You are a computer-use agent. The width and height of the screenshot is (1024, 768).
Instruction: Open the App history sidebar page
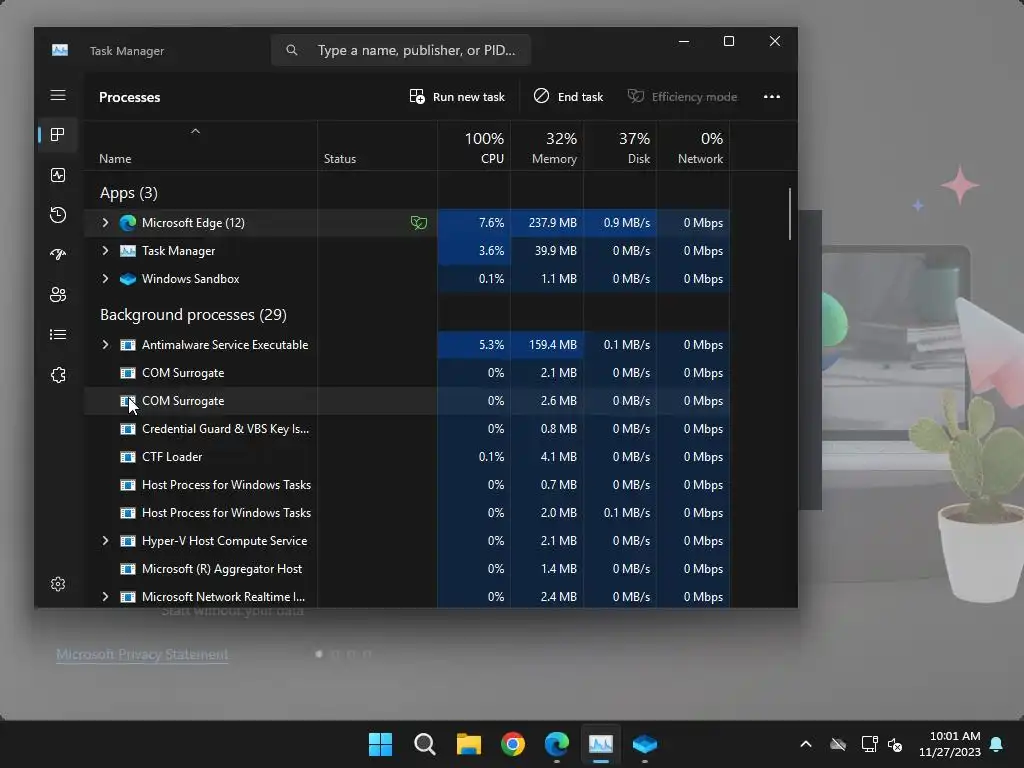click(58, 215)
